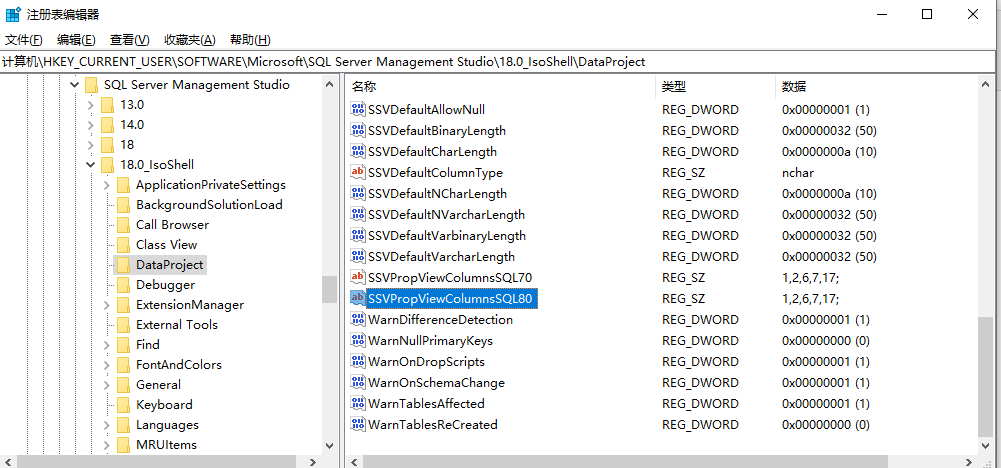Click the DWORD icon of SSVDefaultNCharLength
Viewport: 1001px width, 468px height.
pos(358,193)
